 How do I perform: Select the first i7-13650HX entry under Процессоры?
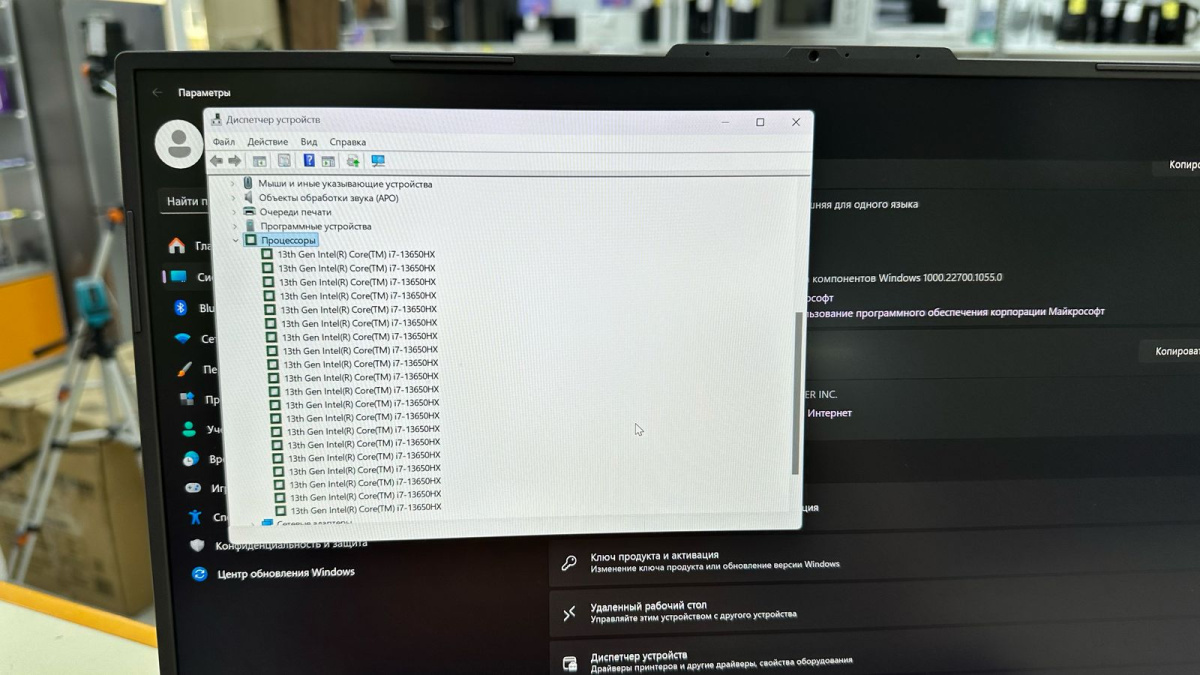pos(356,254)
